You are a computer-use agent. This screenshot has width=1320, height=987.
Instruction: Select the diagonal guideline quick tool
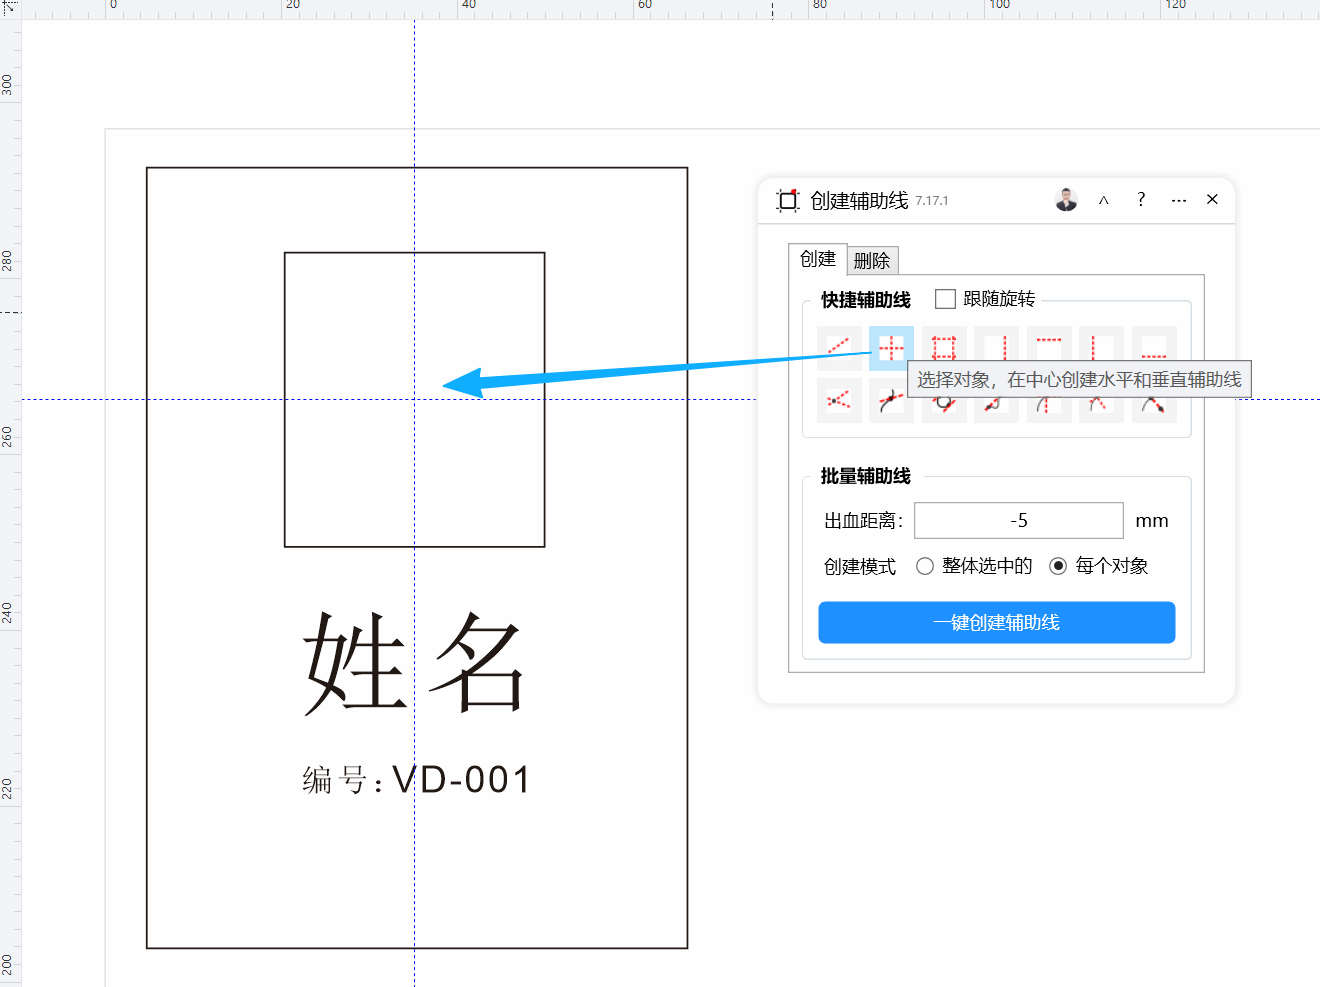(839, 348)
